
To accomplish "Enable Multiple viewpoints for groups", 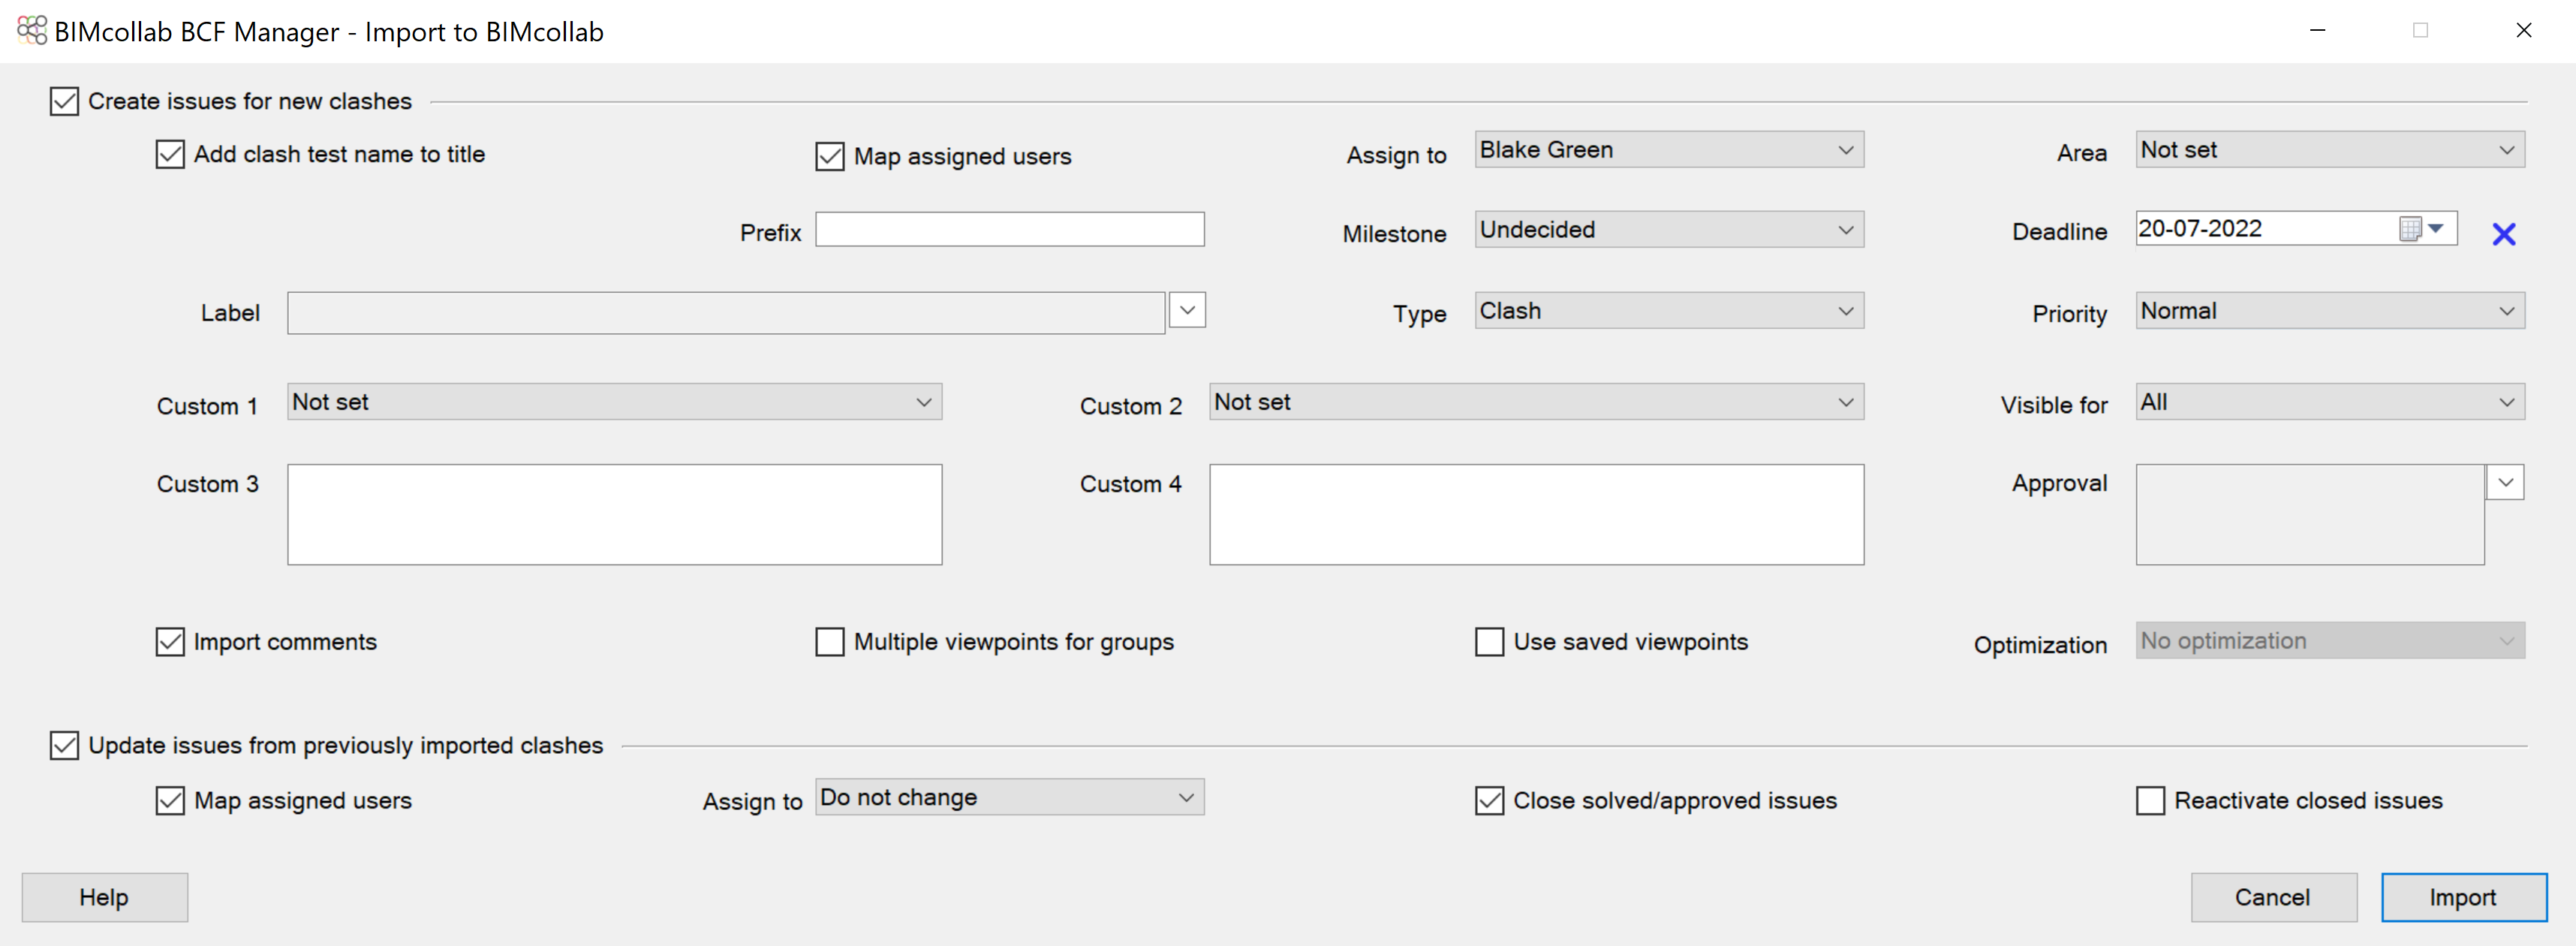I will coord(830,642).
